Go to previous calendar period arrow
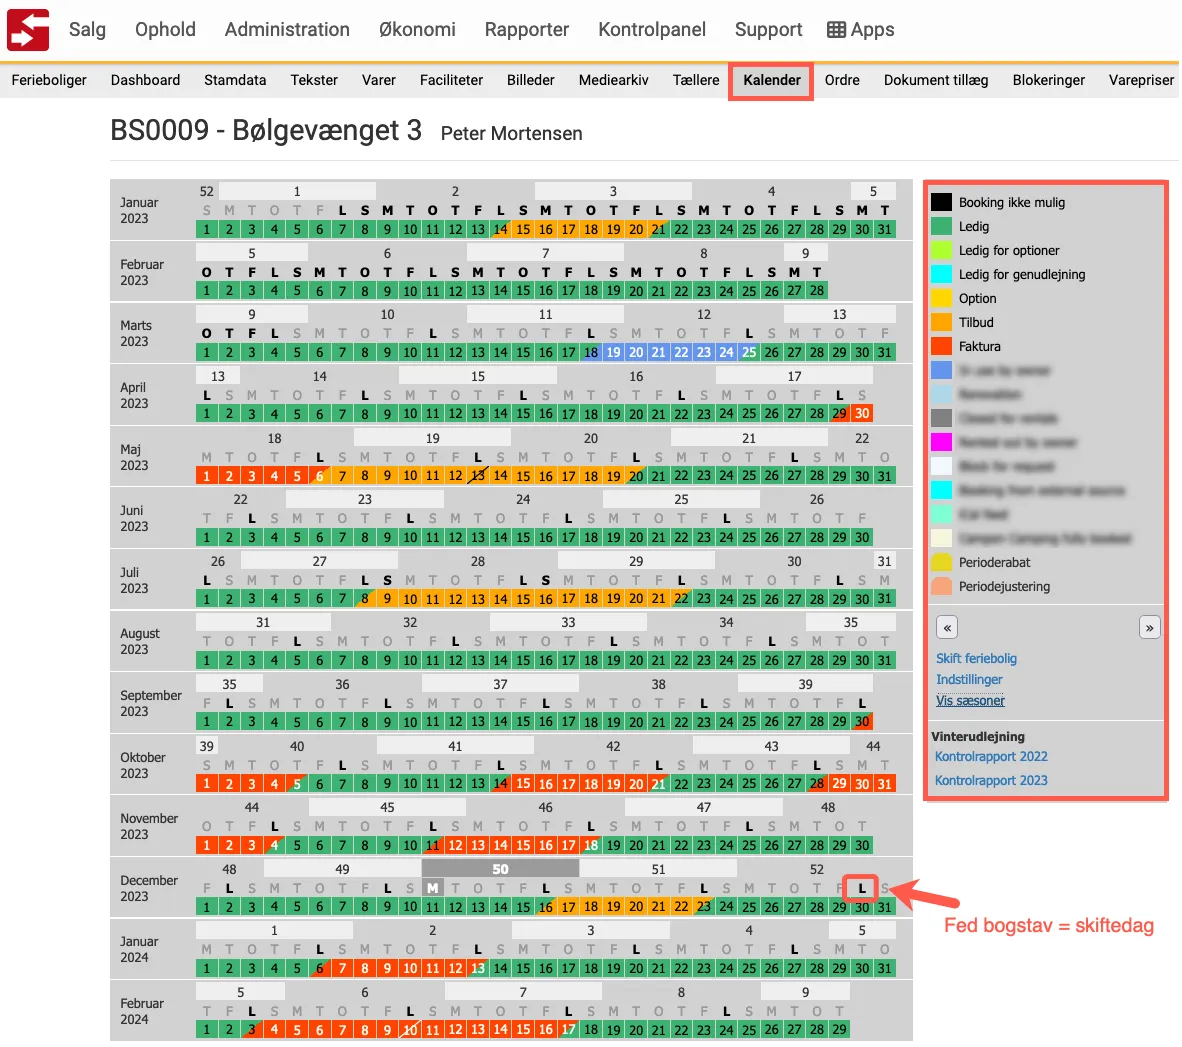Screen dimensions: 1182x1047 (x=947, y=628)
